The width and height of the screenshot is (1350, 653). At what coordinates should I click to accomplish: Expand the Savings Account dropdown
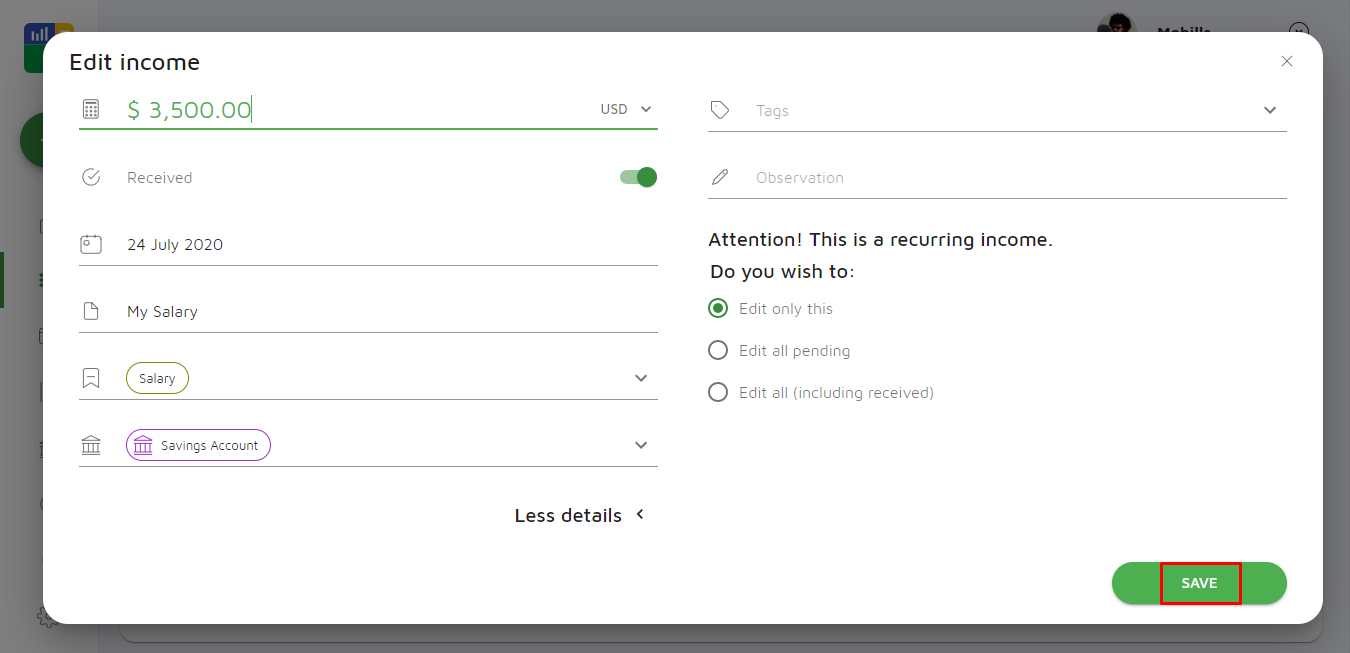(x=641, y=445)
